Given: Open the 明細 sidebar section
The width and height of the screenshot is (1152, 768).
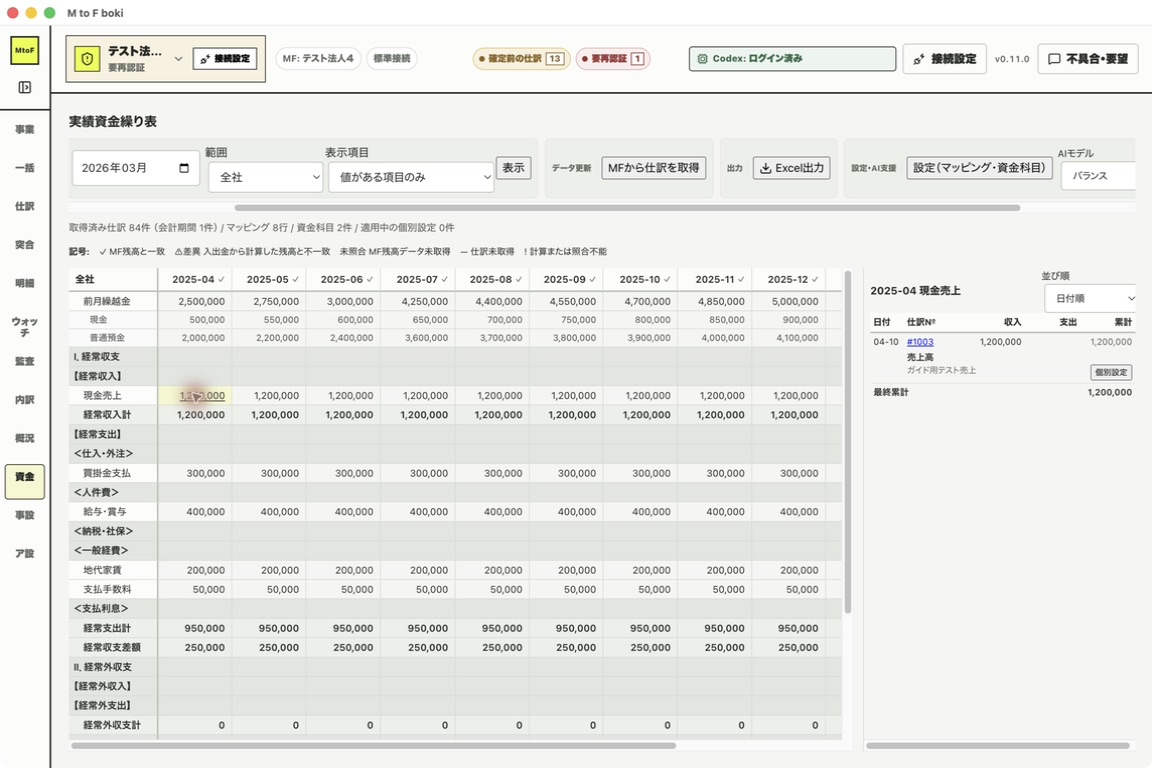Looking at the screenshot, I should point(24,282).
